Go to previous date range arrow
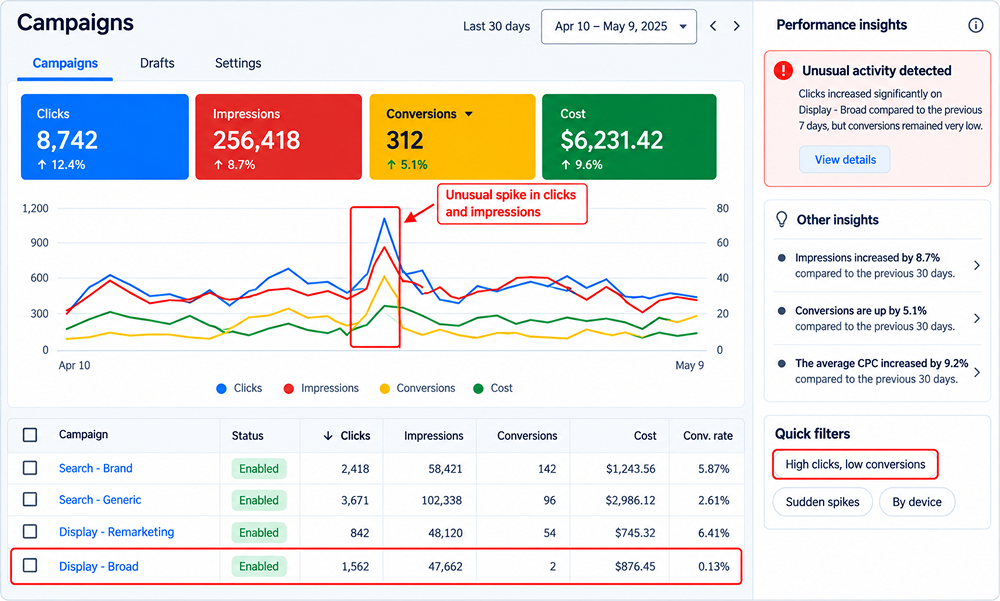1000x601 pixels. click(713, 26)
